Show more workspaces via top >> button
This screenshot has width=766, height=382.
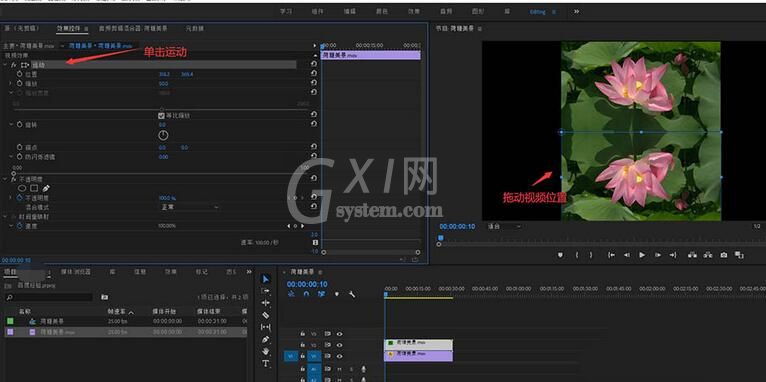pyautogui.click(x=576, y=11)
